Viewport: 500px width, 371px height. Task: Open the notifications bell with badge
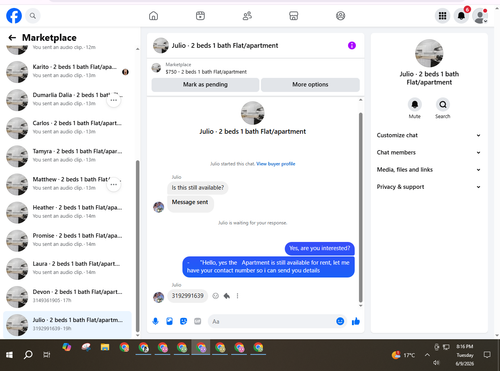click(461, 16)
